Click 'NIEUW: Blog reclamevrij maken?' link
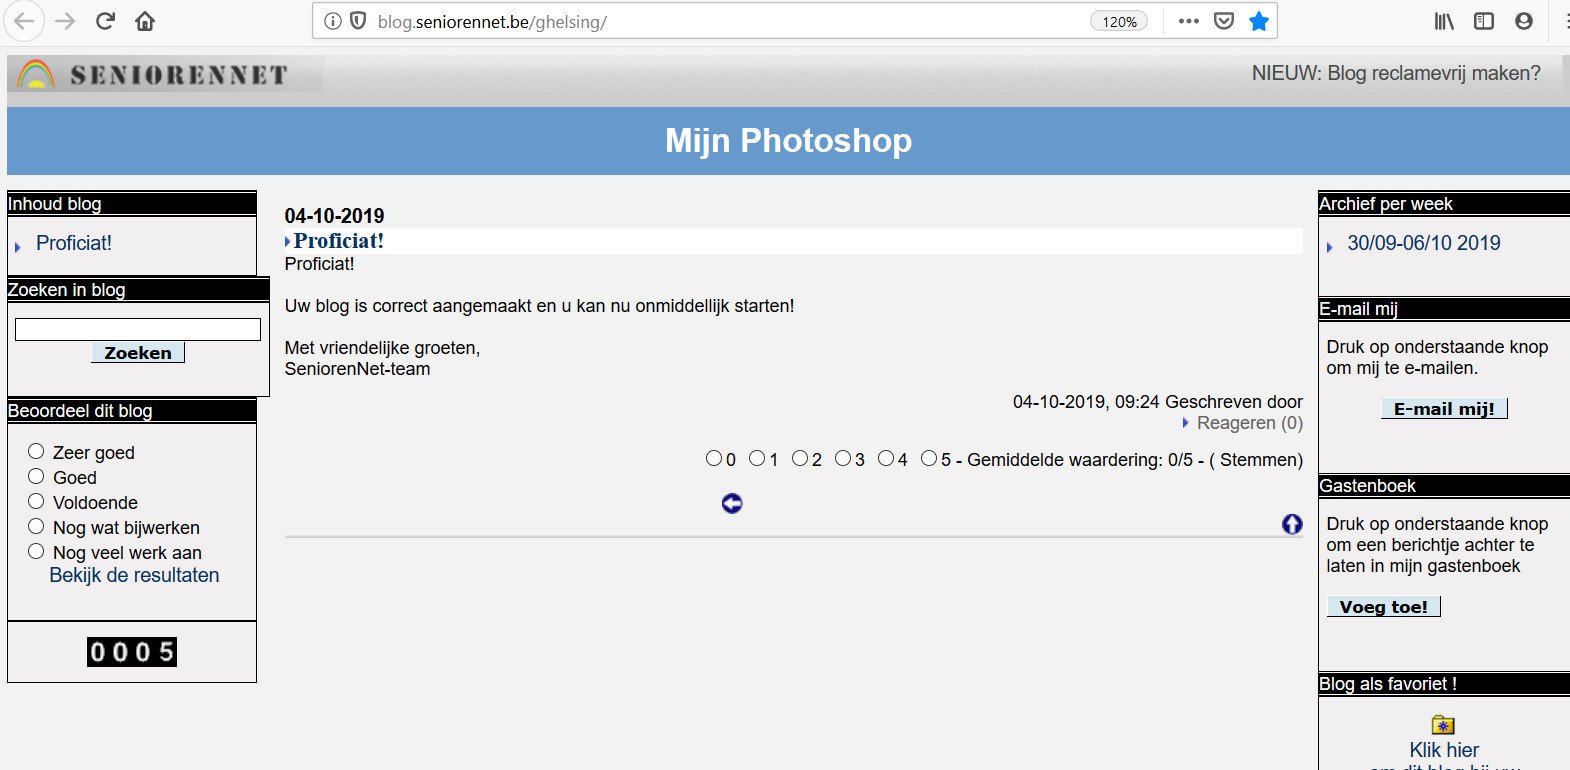This screenshot has width=1570, height=770. point(1396,73)
